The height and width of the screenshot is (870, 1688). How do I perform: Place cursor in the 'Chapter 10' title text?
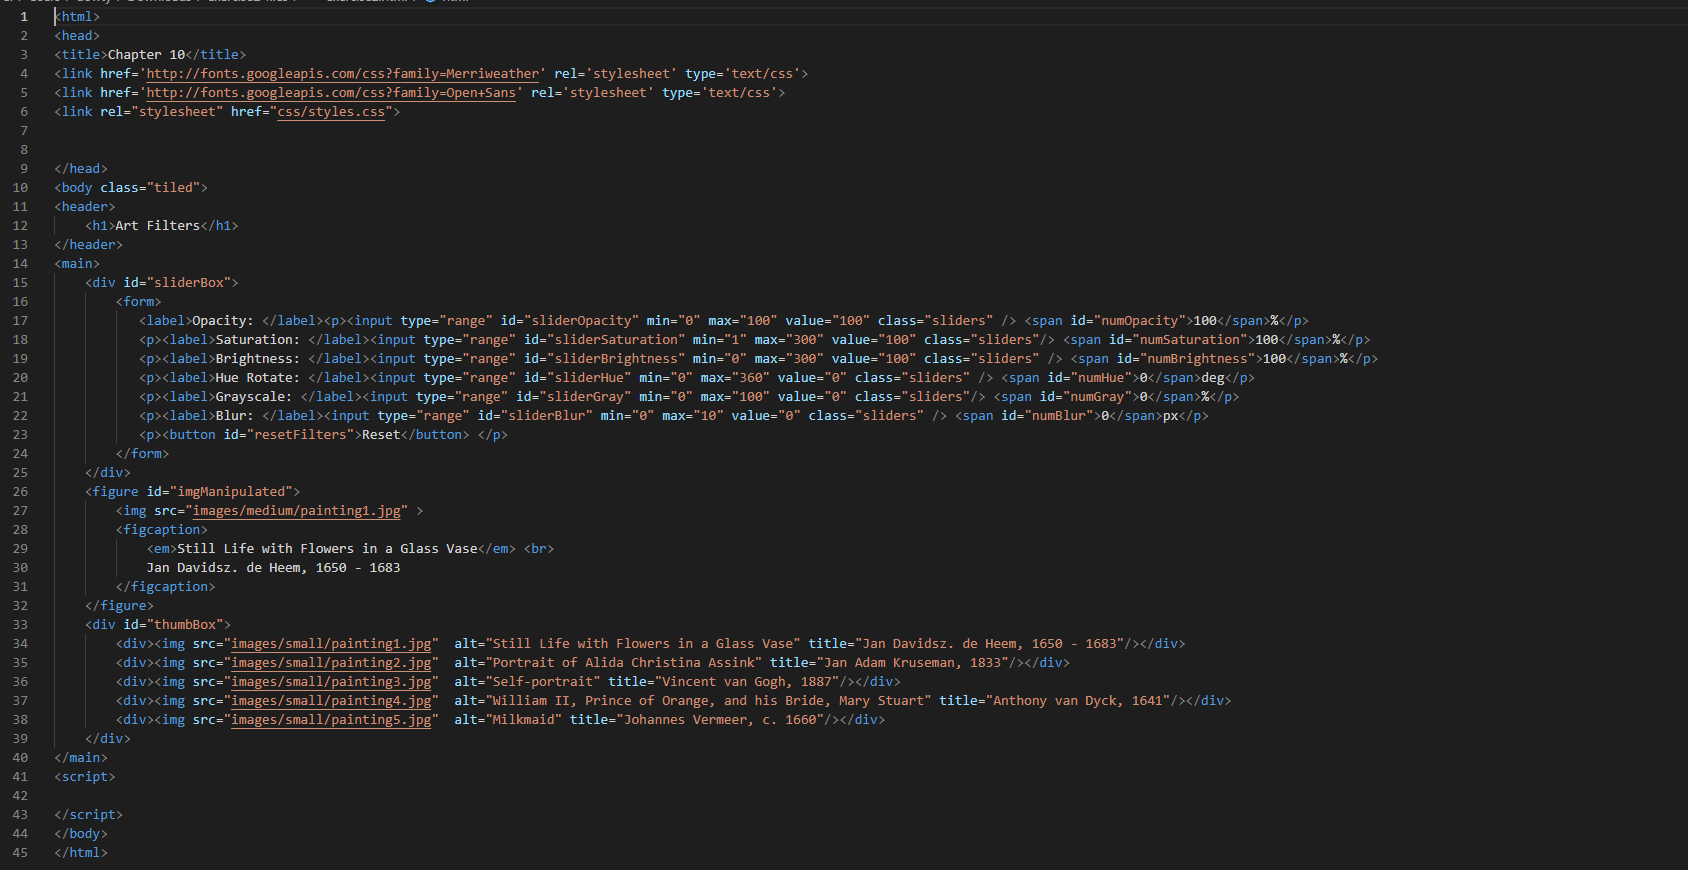point(146,55)
